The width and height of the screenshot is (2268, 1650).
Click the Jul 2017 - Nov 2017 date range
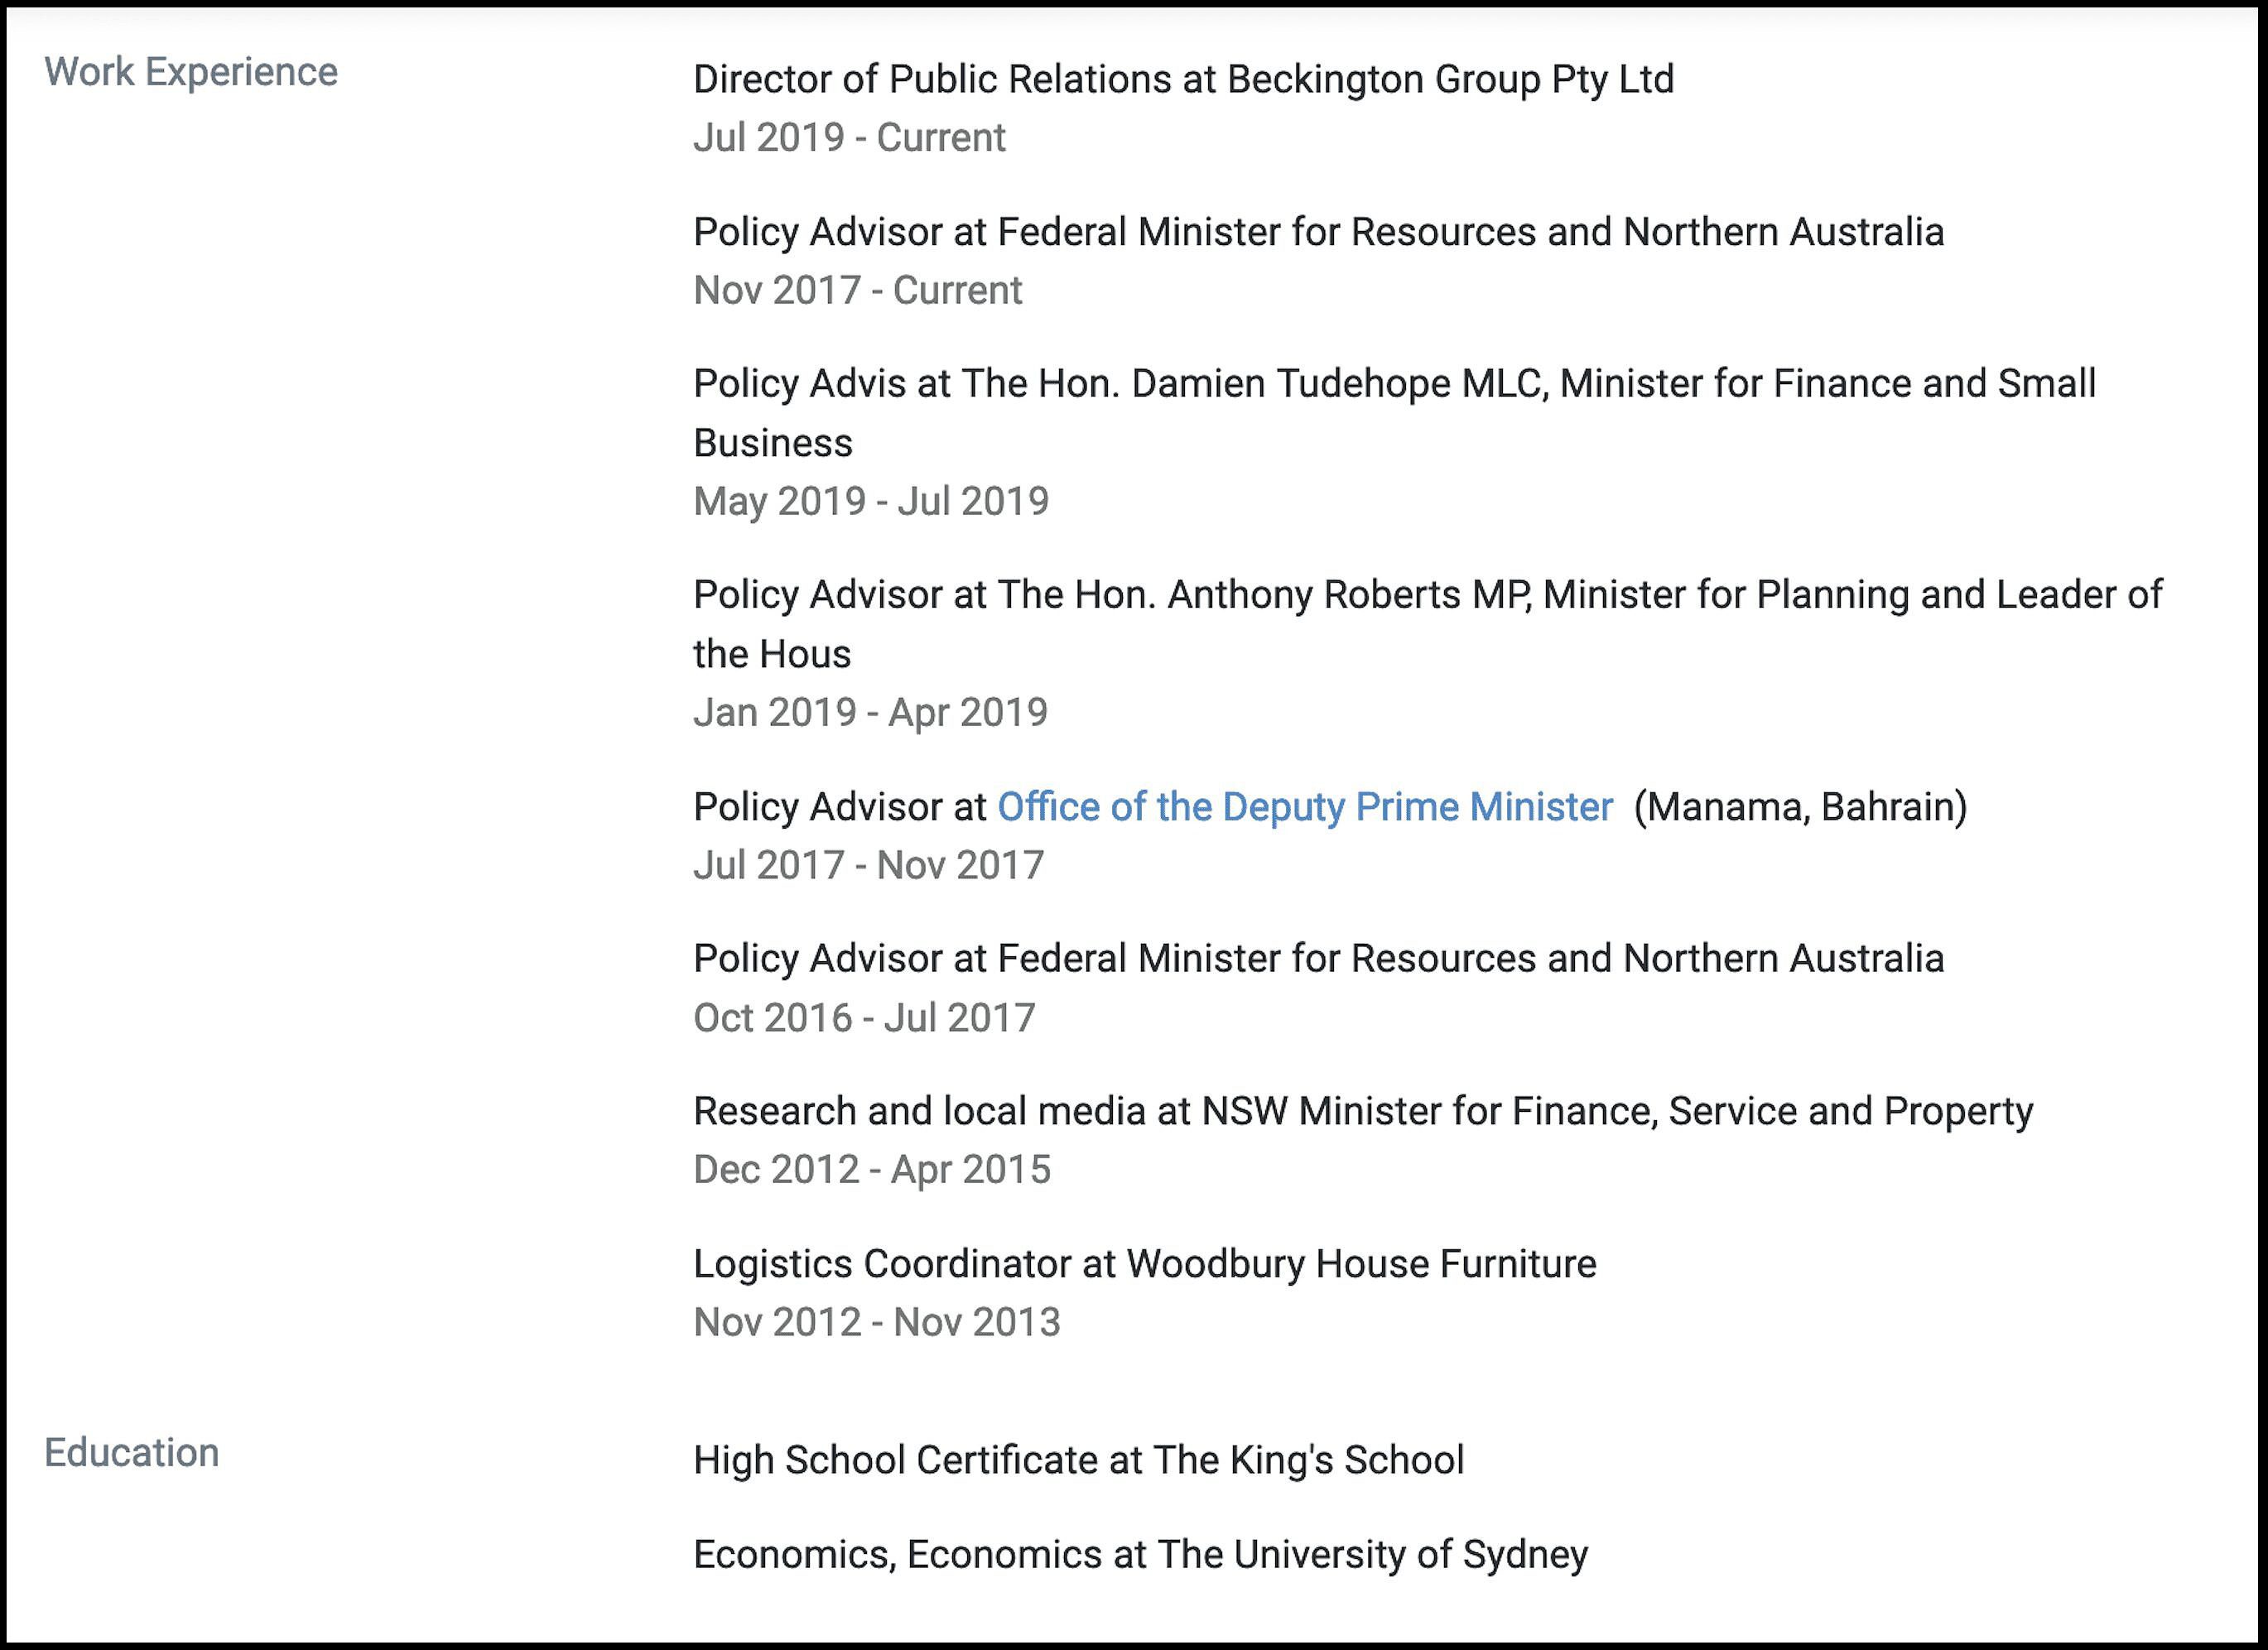click(868, 865)
